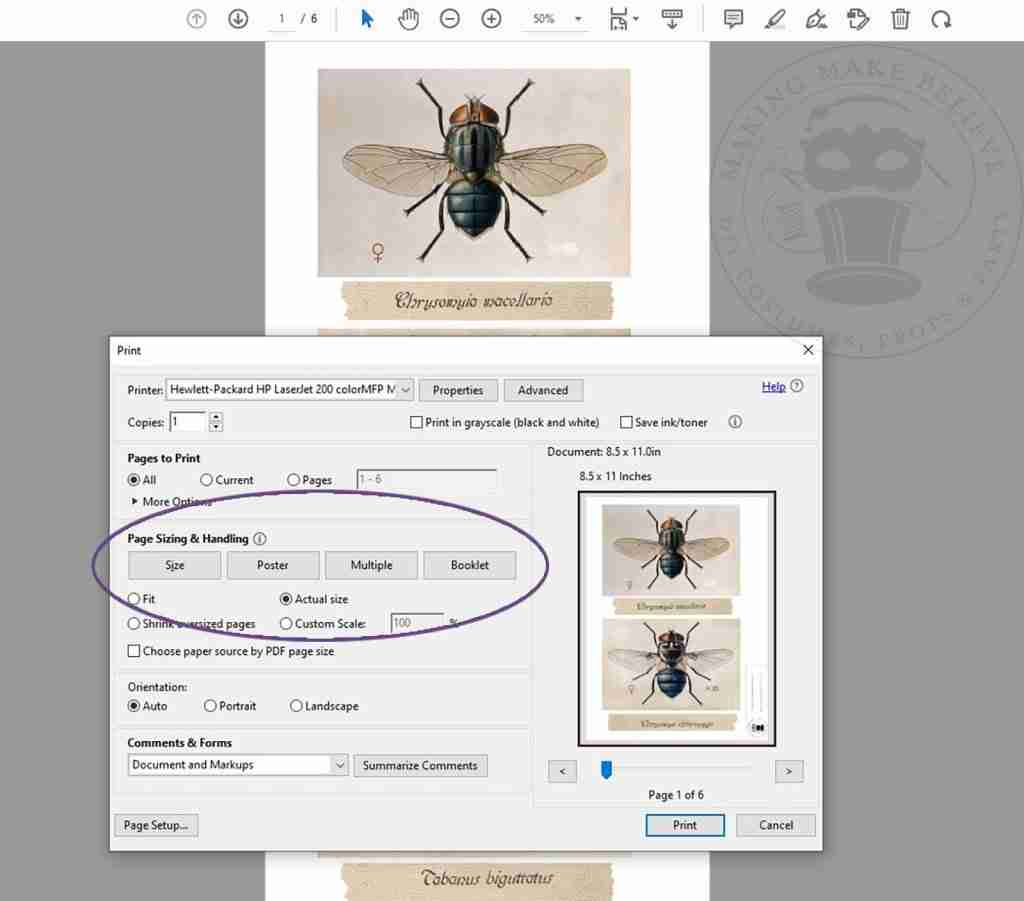Open the Help link
The height and width of the screenshot is (901, 1024).
click(x=773, y=387)
